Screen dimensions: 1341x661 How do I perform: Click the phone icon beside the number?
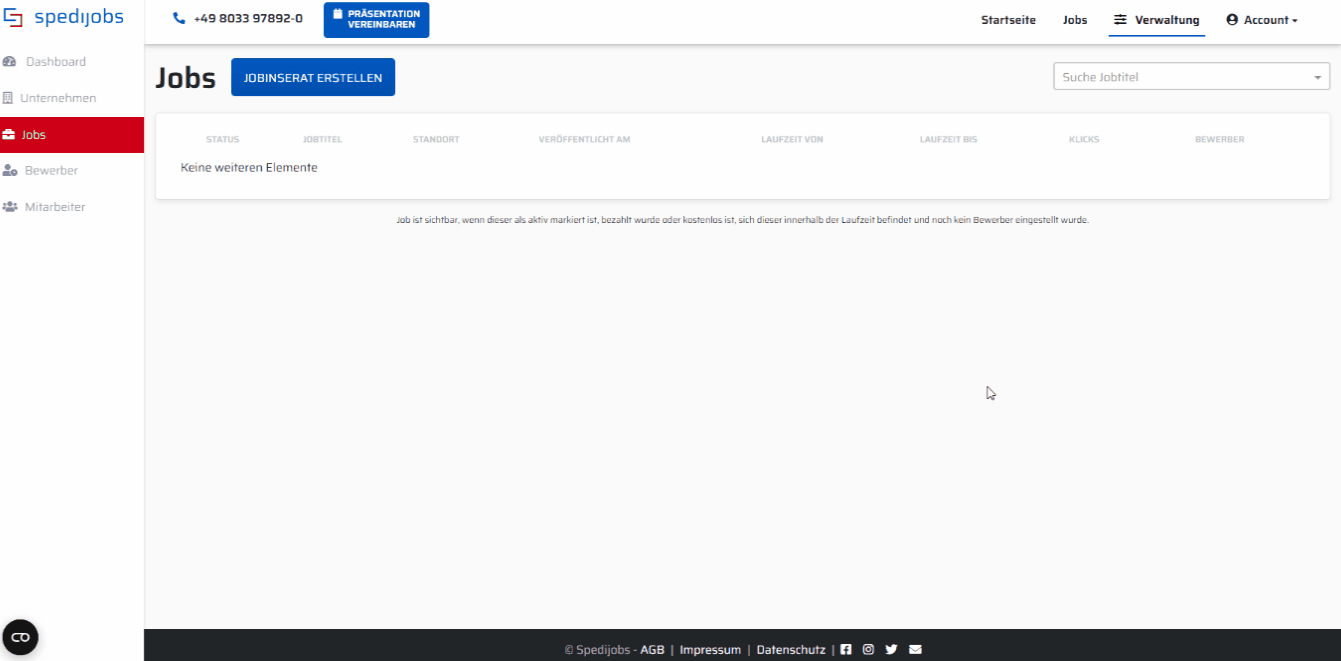click(x=179, y=19)
